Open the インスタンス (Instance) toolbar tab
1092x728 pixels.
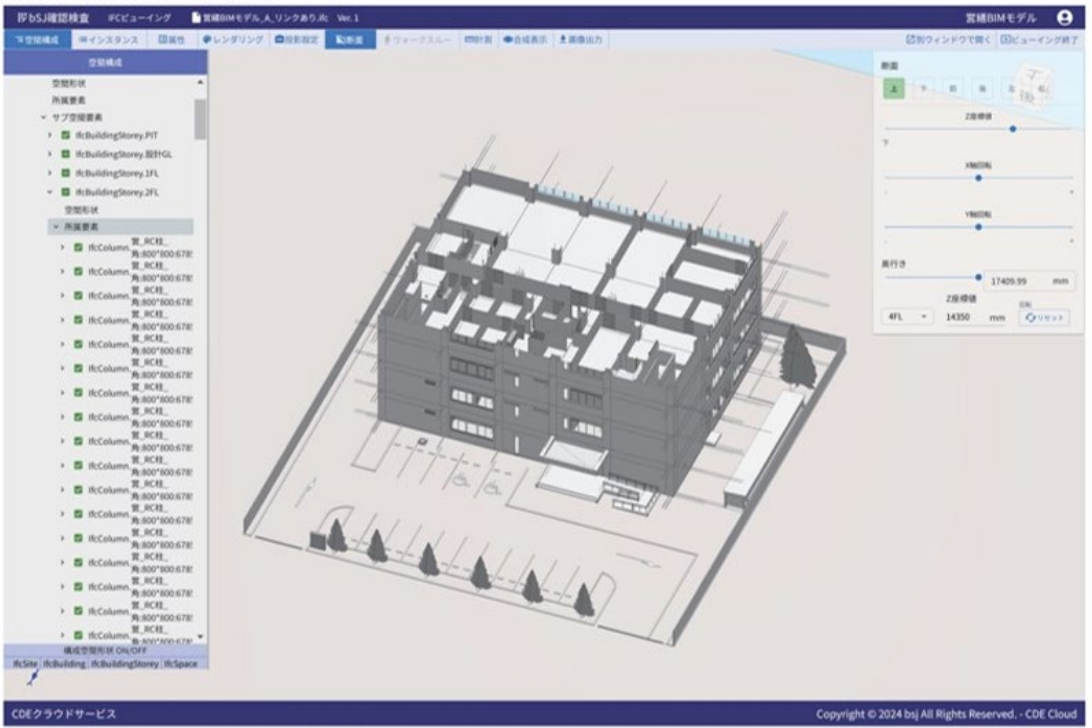point(108,40)
